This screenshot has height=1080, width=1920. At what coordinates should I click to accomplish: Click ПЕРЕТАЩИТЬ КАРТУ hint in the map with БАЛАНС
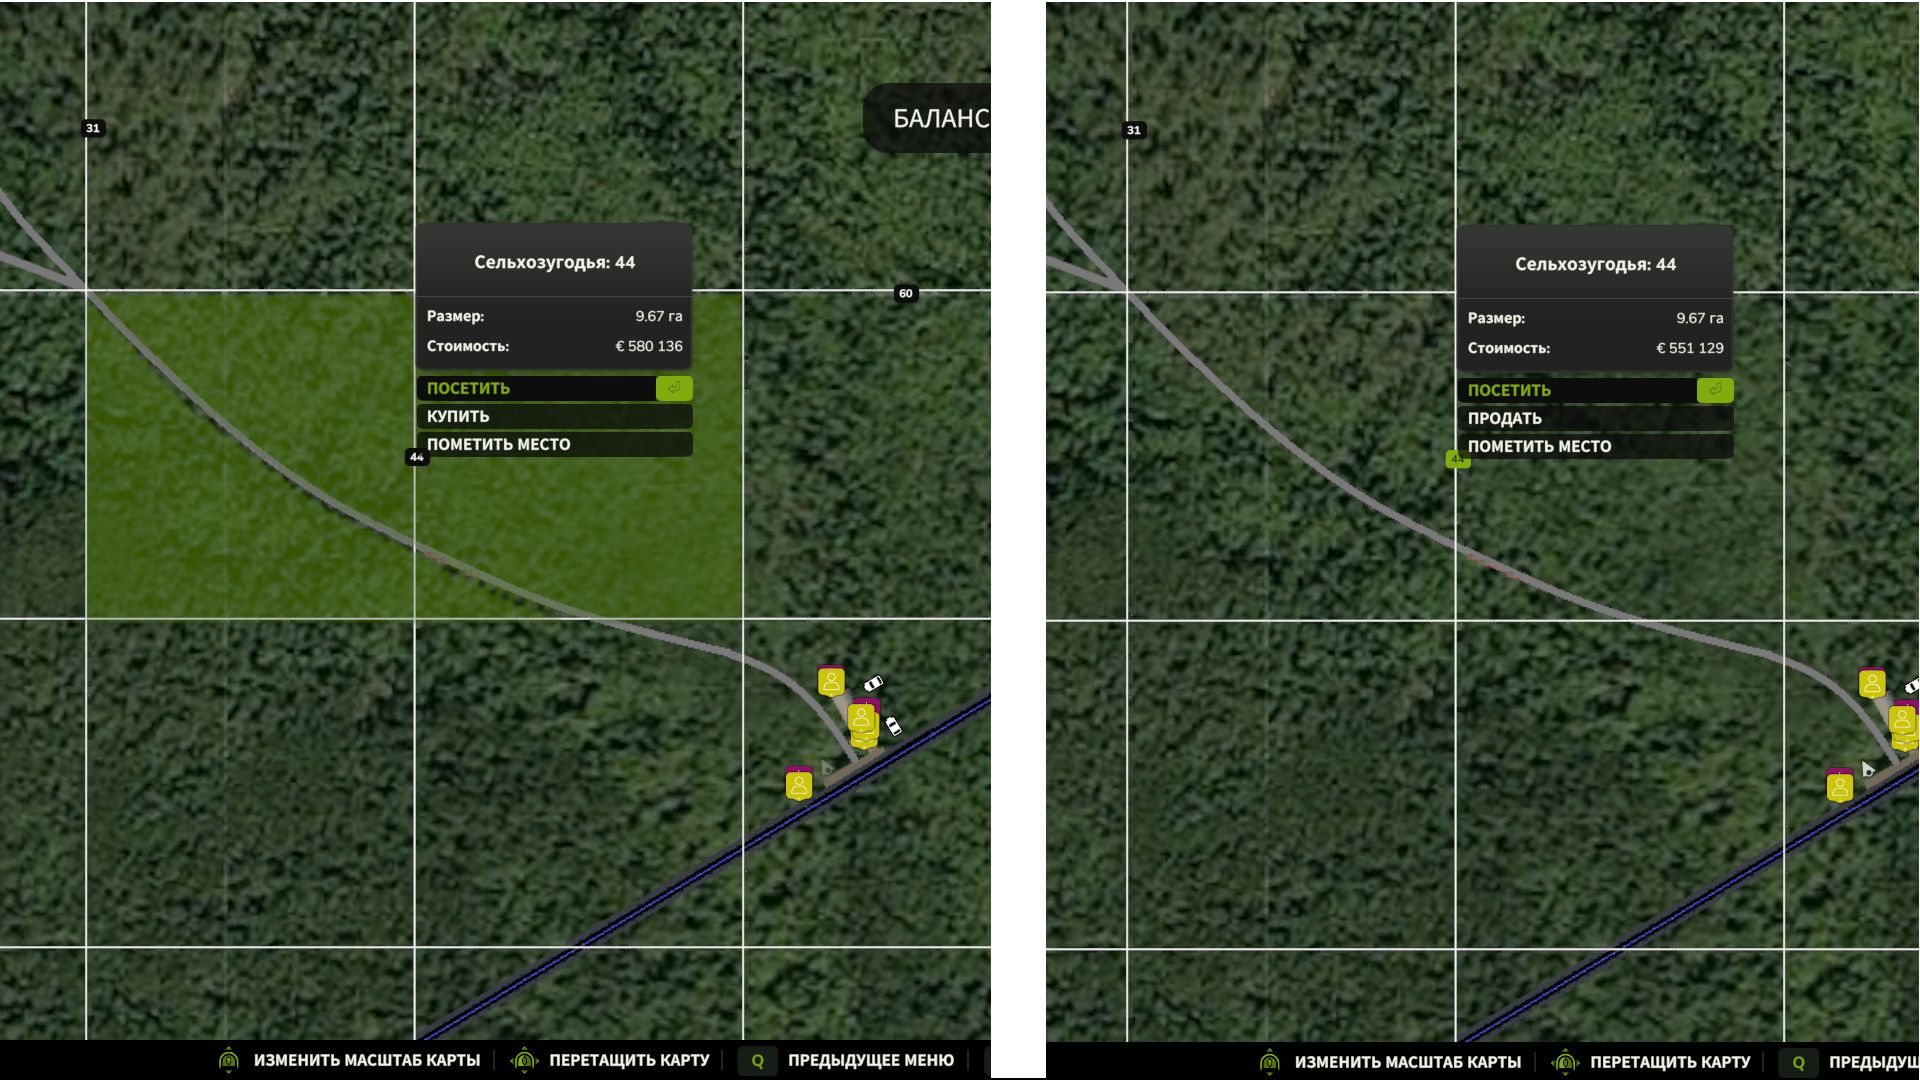coord(629,1060)
